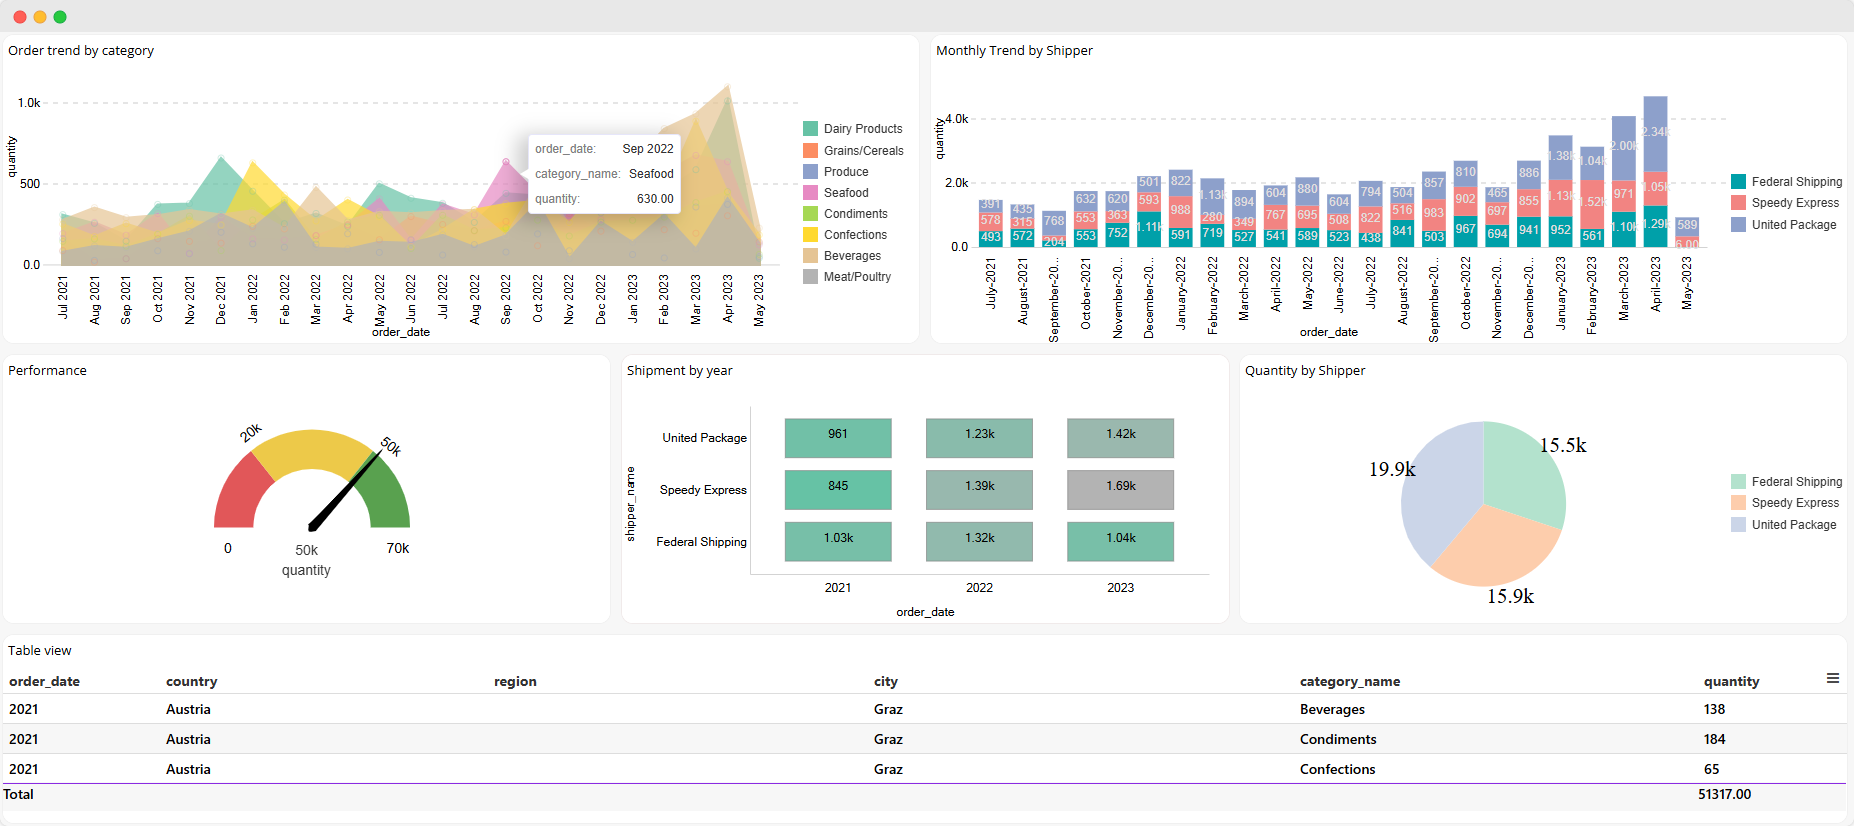The width and height of the screenshot is (1854, 826).
Task: Click Federal Shipping 2021 heatmap cell 1.03k
Action: (x=838, y=542)
